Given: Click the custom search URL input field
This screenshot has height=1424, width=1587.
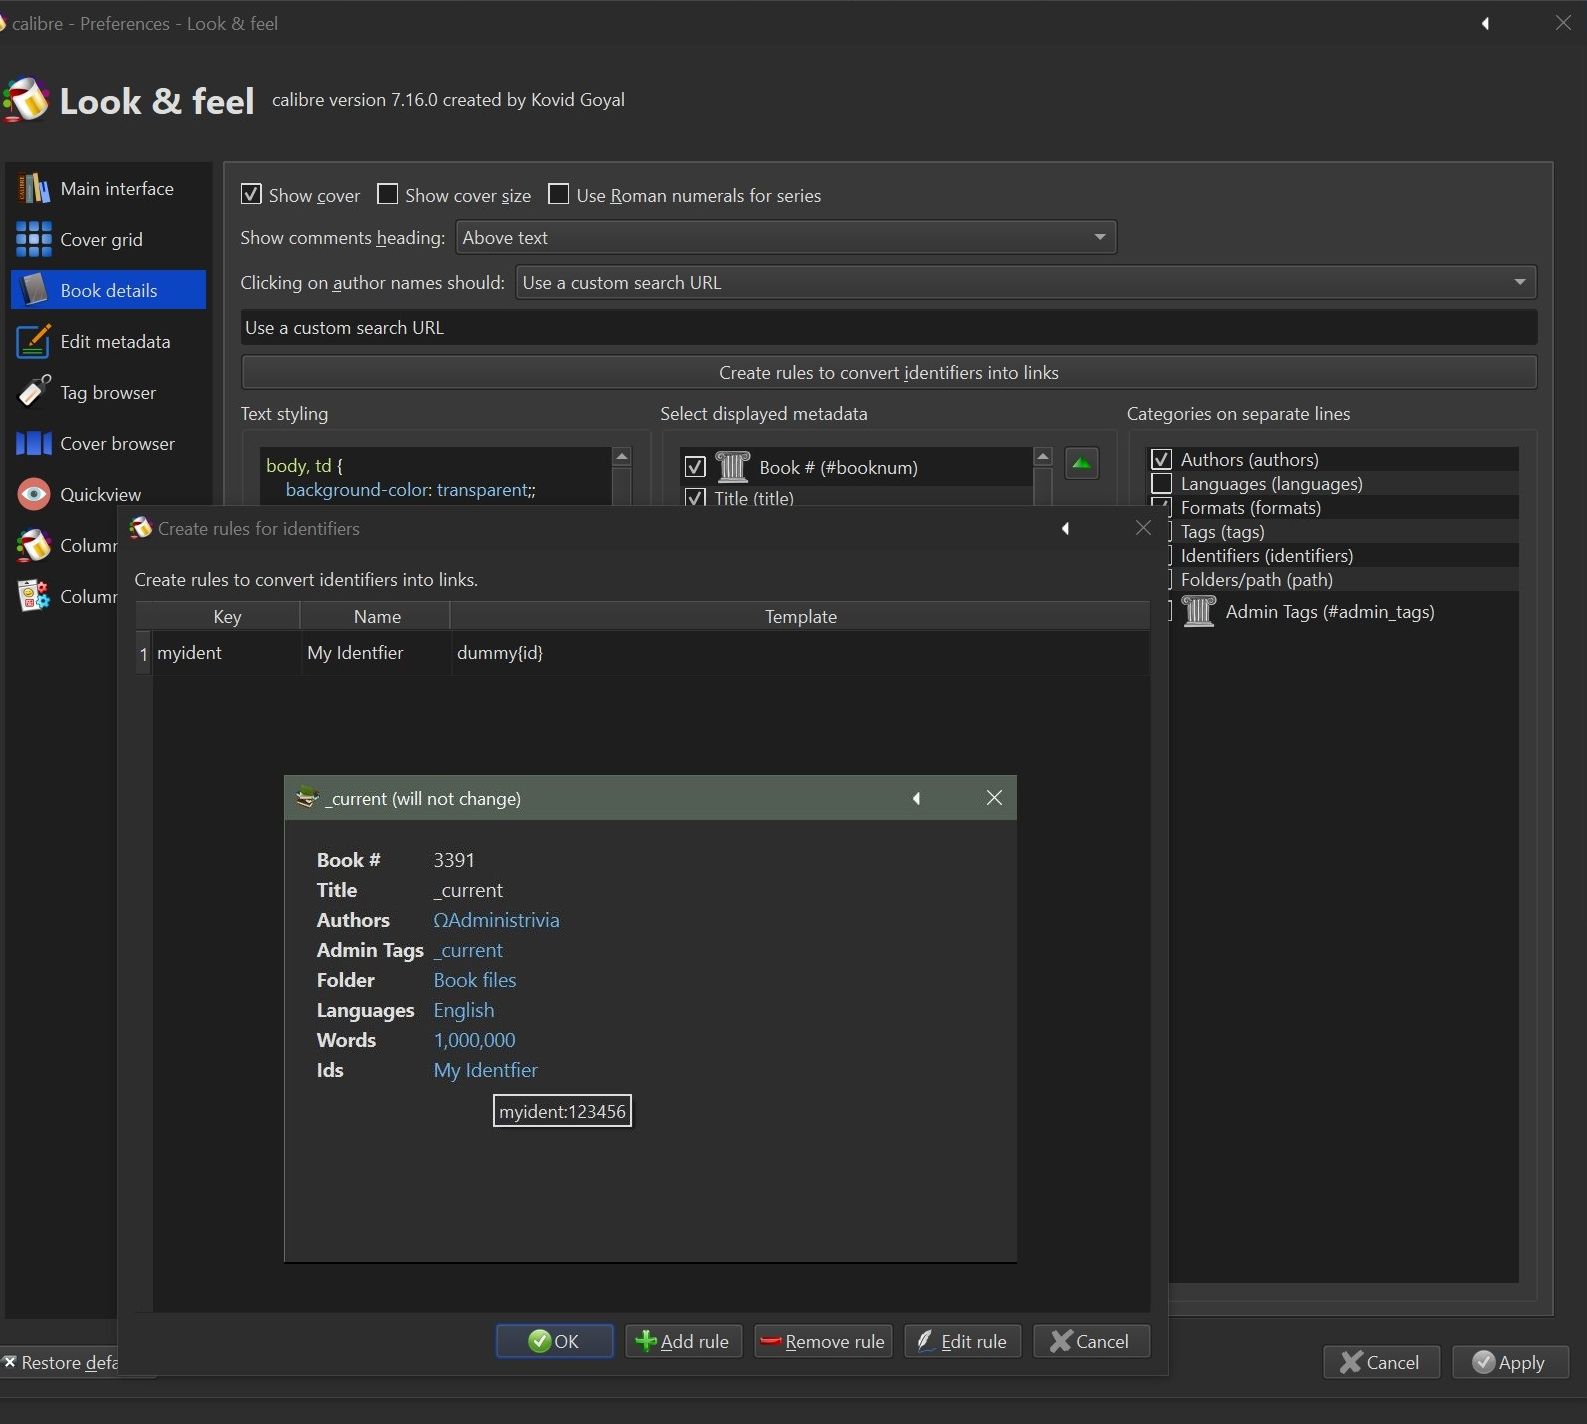Looking at the screenshot, I should coord(889,327).
